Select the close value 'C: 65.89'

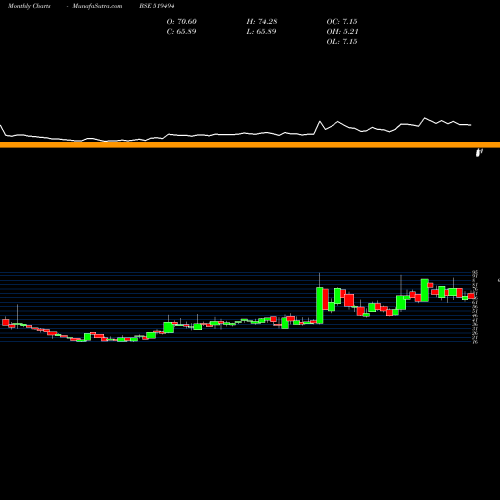[181, 32]
